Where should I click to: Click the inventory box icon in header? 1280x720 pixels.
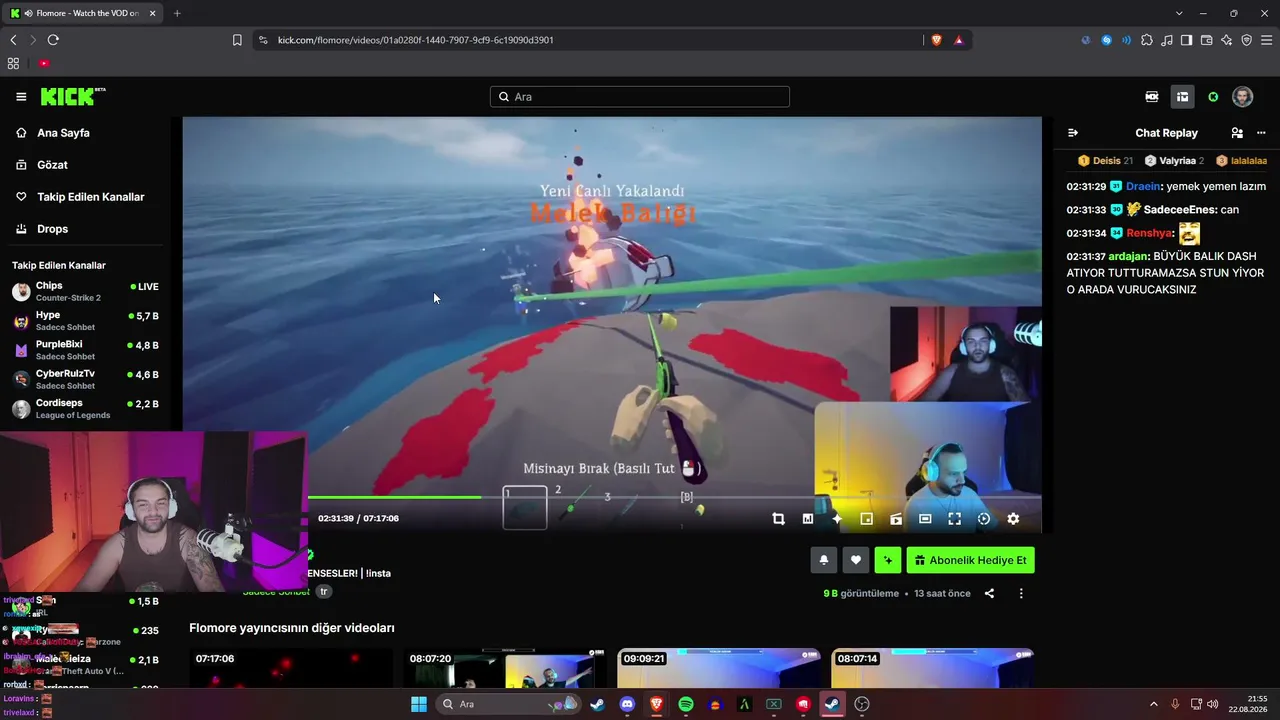point(1182,97)
